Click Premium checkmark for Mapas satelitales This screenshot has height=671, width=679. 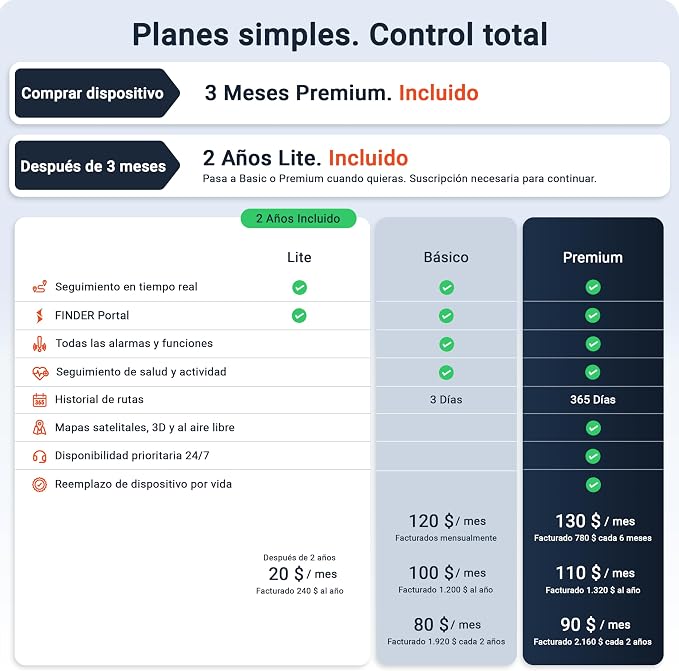click(593, 428)
